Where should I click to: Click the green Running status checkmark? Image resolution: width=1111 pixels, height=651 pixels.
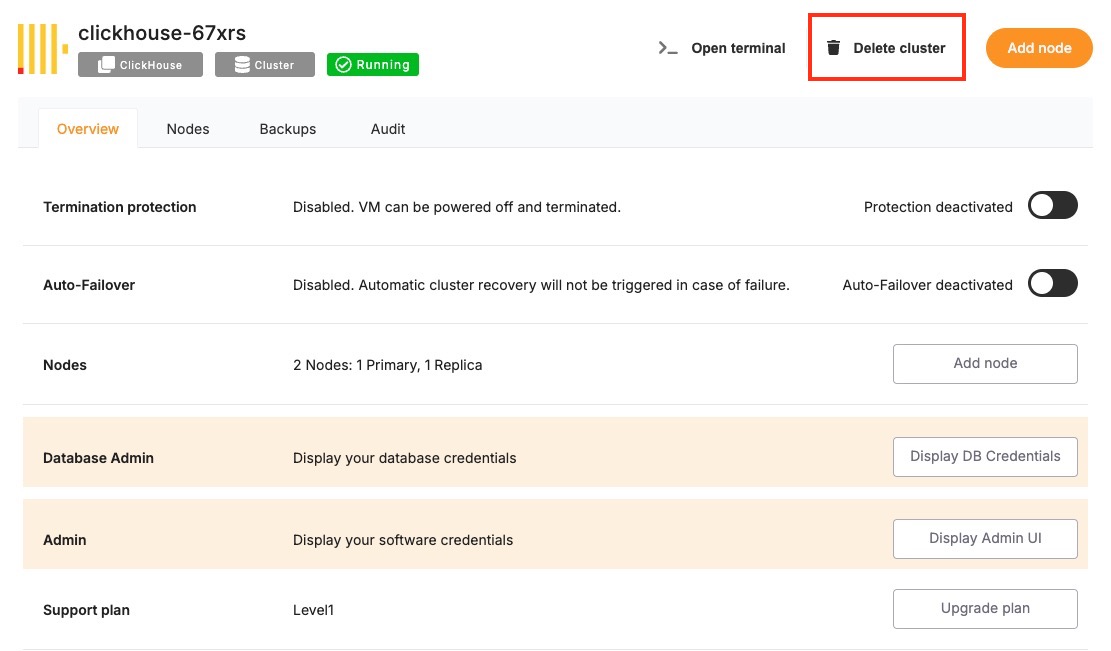tap(343, 65)
